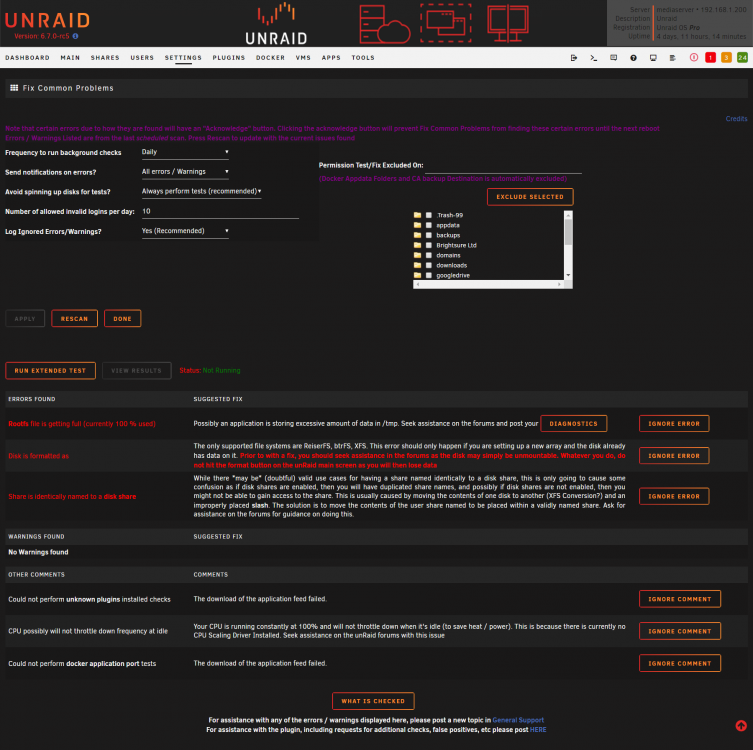This screenshot has width=753, height=750.
Task: Open the HERE link for plugin assistance
Action: pos(538,730)
